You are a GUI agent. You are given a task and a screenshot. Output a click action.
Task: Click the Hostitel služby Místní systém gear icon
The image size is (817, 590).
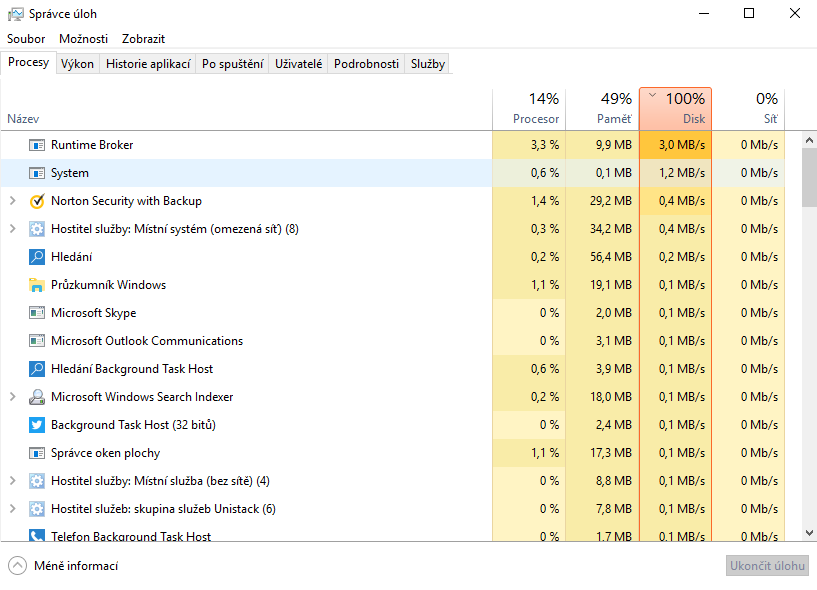coord(37,229)
